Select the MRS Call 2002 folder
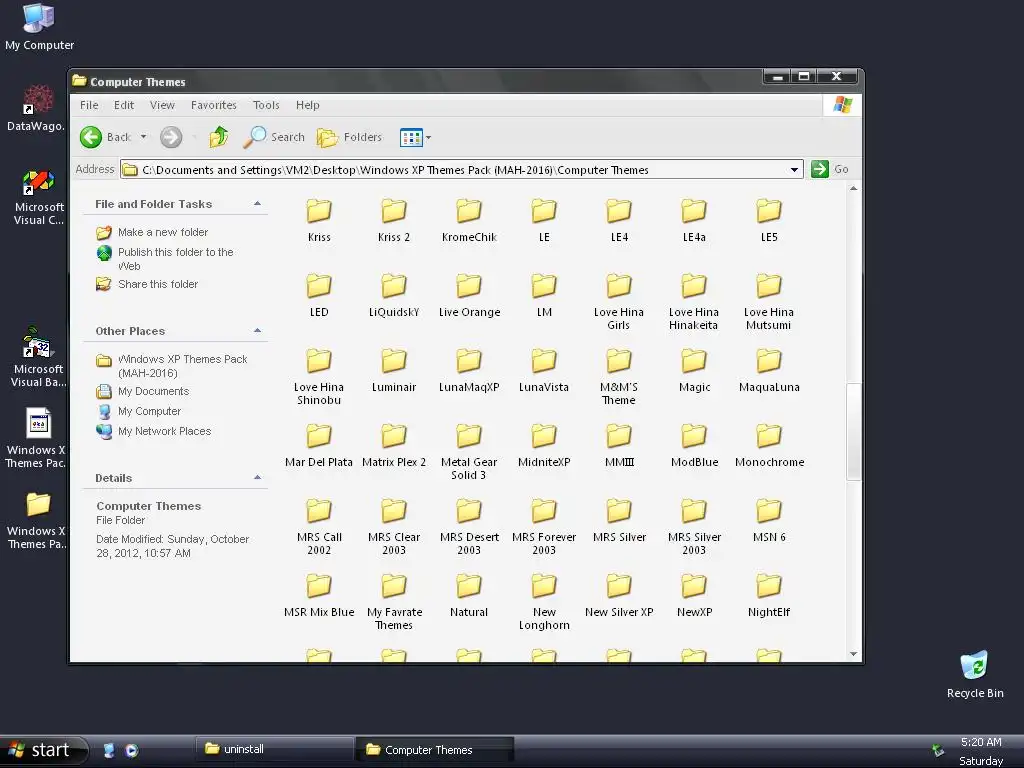This screenshot has height=768, width=1024. 319,527
